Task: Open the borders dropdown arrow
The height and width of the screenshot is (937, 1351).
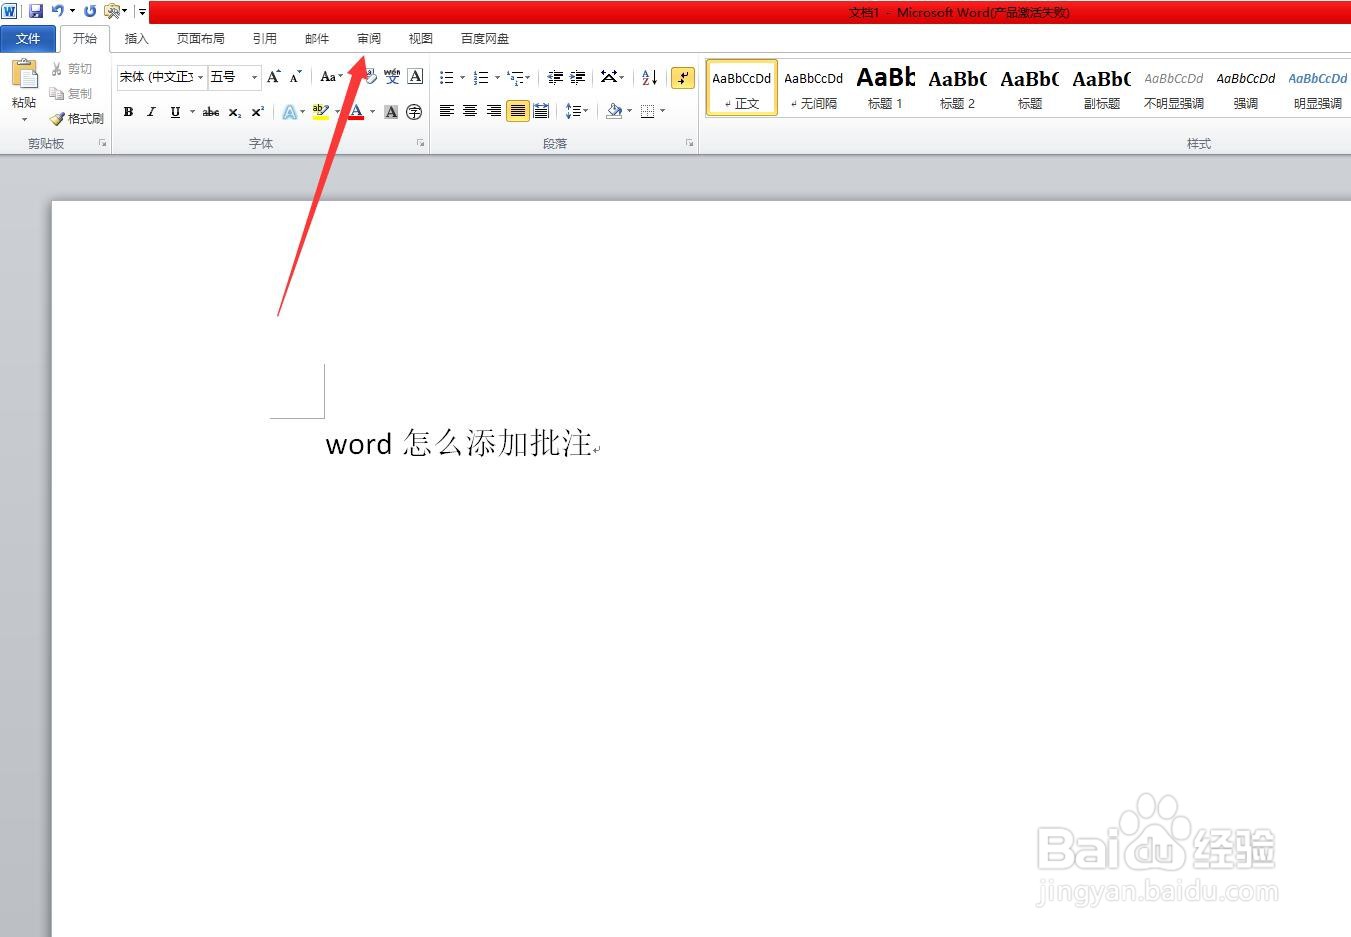Action: point(662,111)
